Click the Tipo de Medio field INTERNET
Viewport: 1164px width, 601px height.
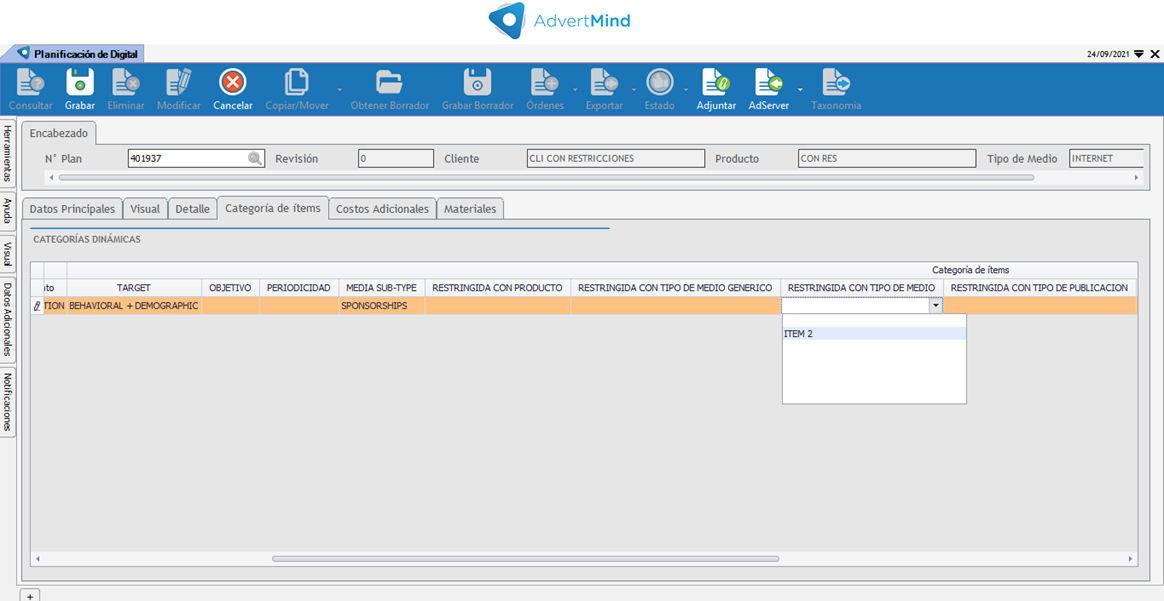click(1105, 158)
